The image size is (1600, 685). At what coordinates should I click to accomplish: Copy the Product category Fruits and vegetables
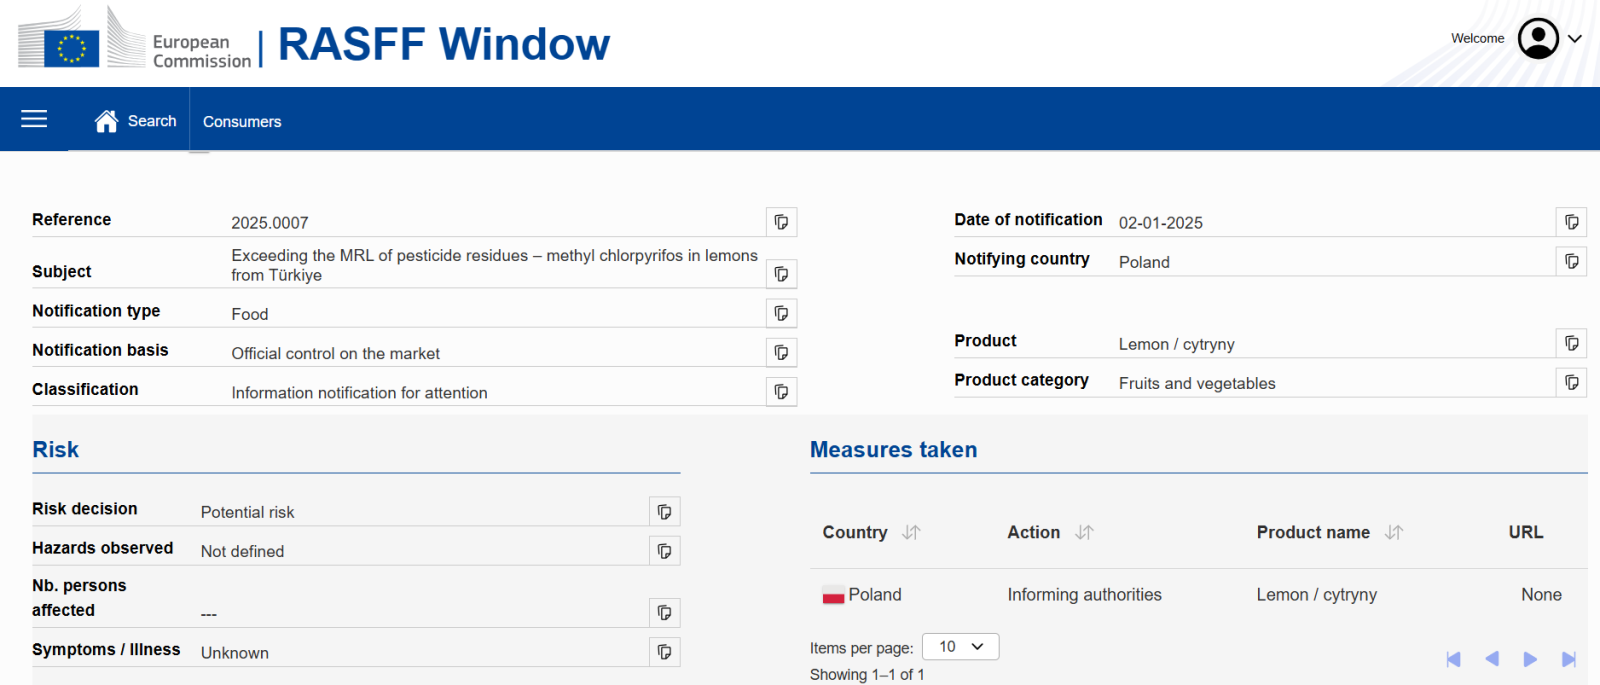click(x=1572, y=382)
